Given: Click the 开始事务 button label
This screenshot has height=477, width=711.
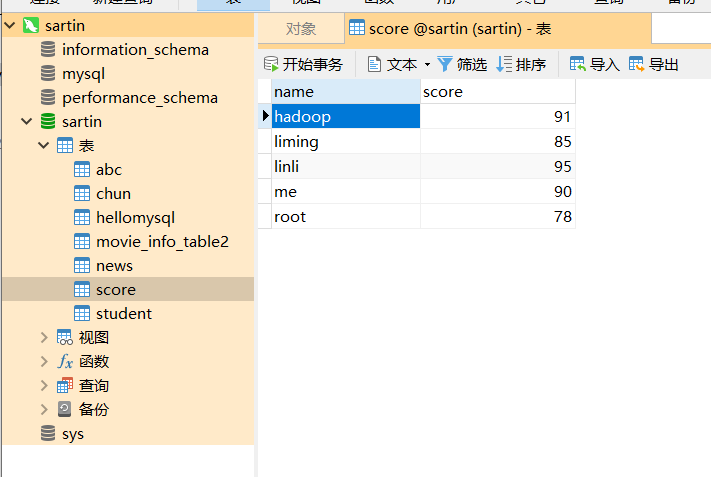Looking at the screenshot, I should click(313, 64).
